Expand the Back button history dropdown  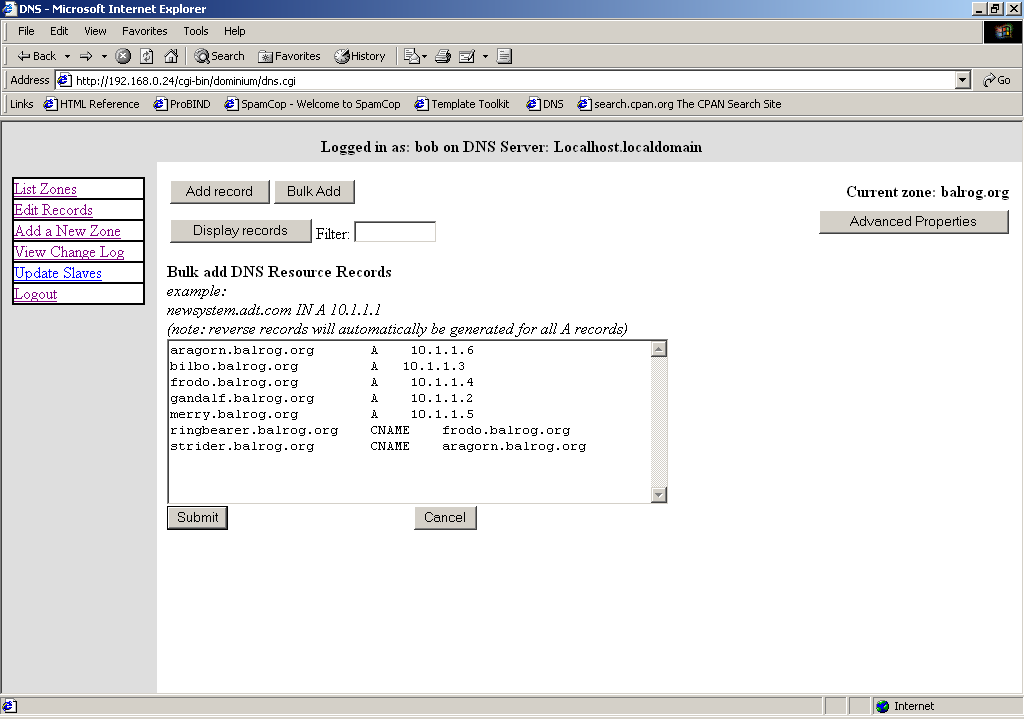pyautogui.click(x=68, y=56)
